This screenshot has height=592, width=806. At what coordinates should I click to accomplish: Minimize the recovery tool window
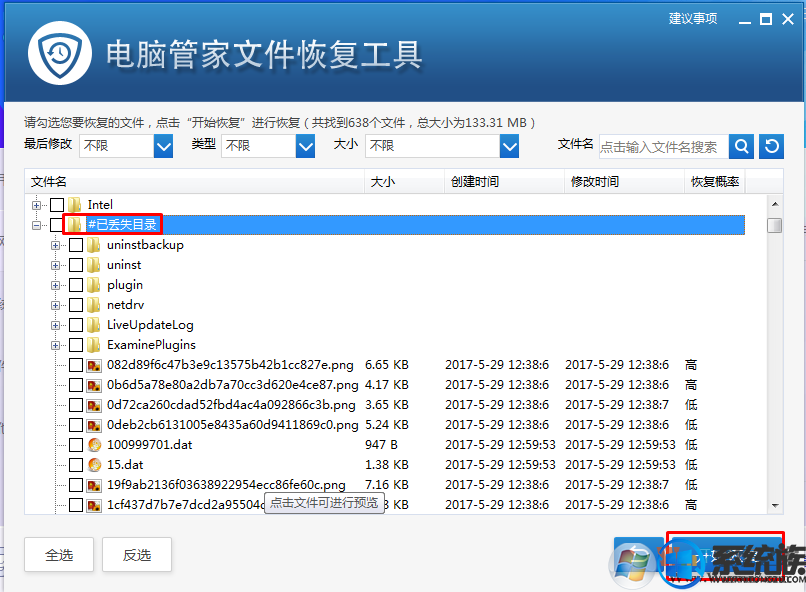(x=745, y=20)
